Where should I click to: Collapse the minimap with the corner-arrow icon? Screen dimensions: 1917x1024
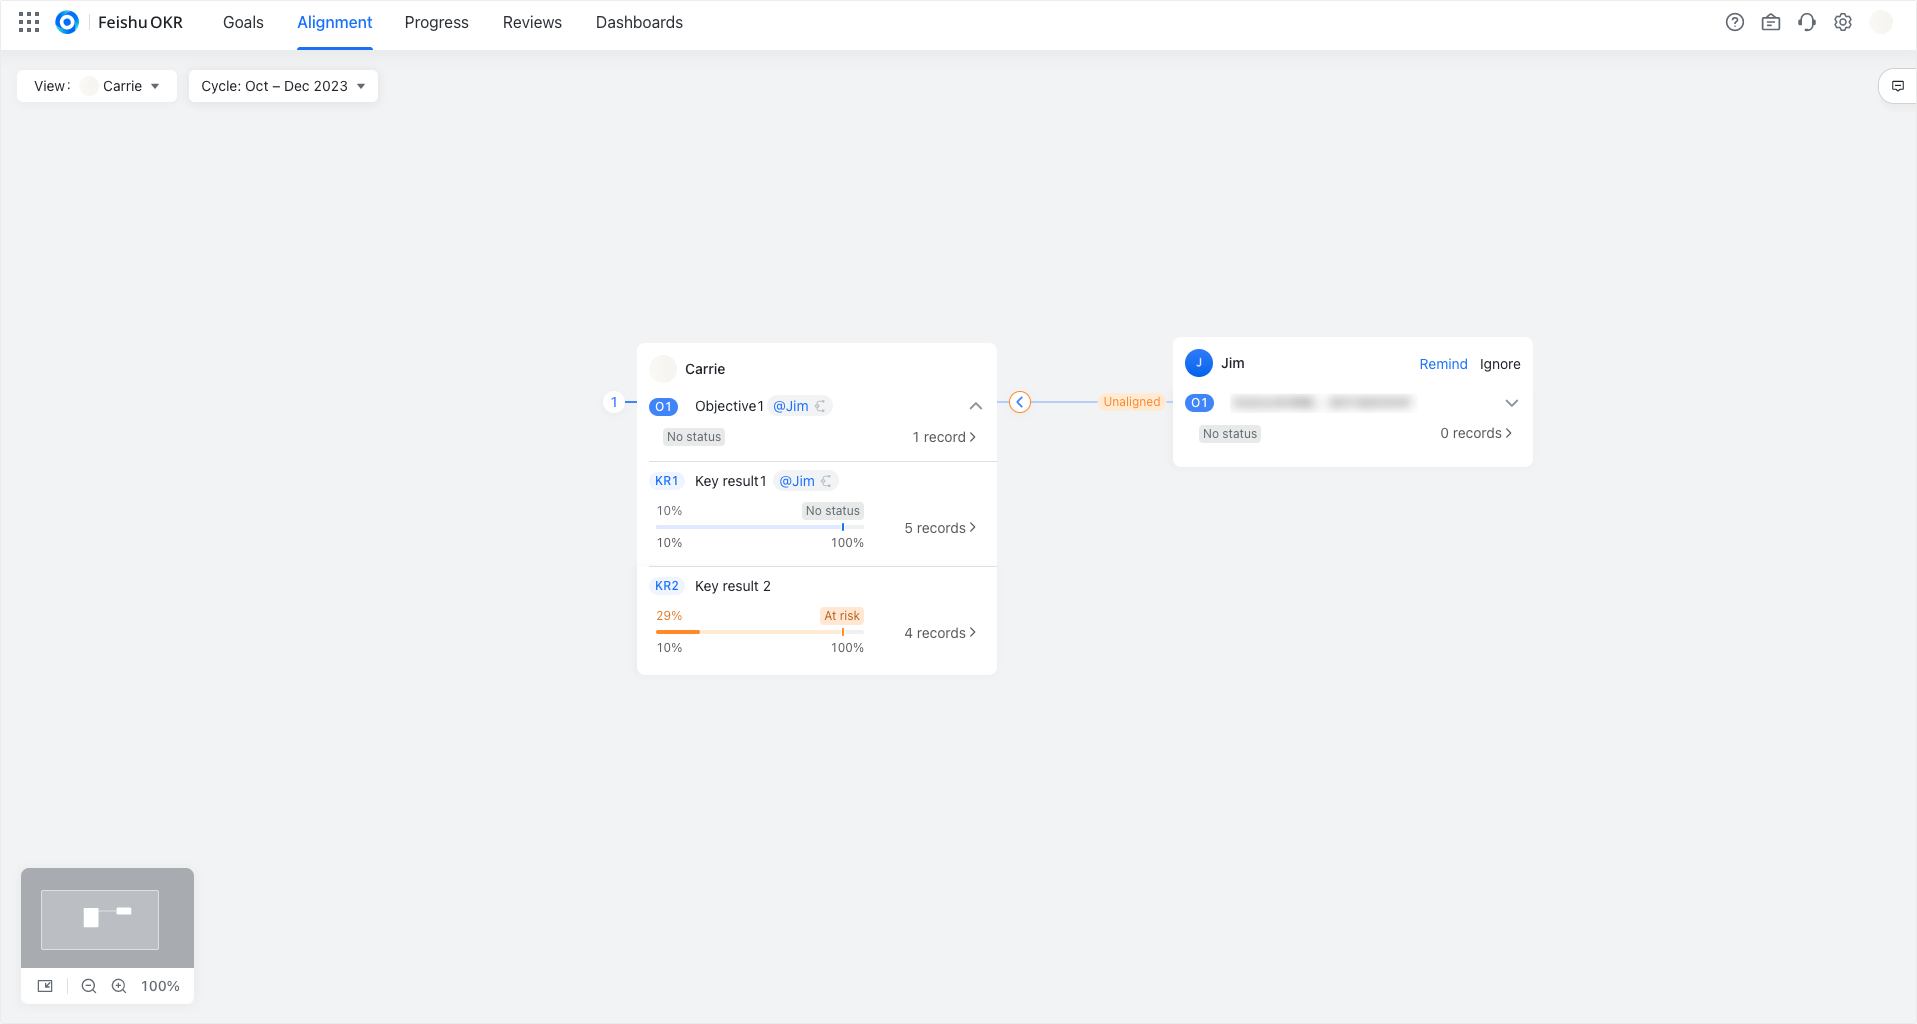coord(44,985)
